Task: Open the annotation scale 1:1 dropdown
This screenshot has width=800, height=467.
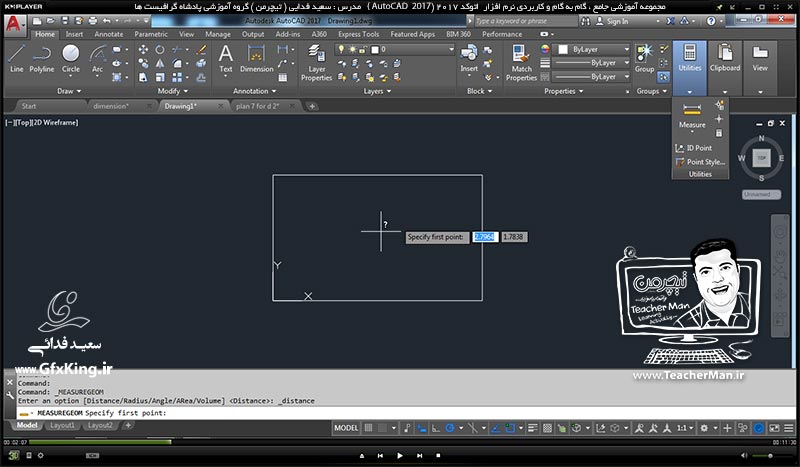Action: pyautogui.click(x=685, y=428)
